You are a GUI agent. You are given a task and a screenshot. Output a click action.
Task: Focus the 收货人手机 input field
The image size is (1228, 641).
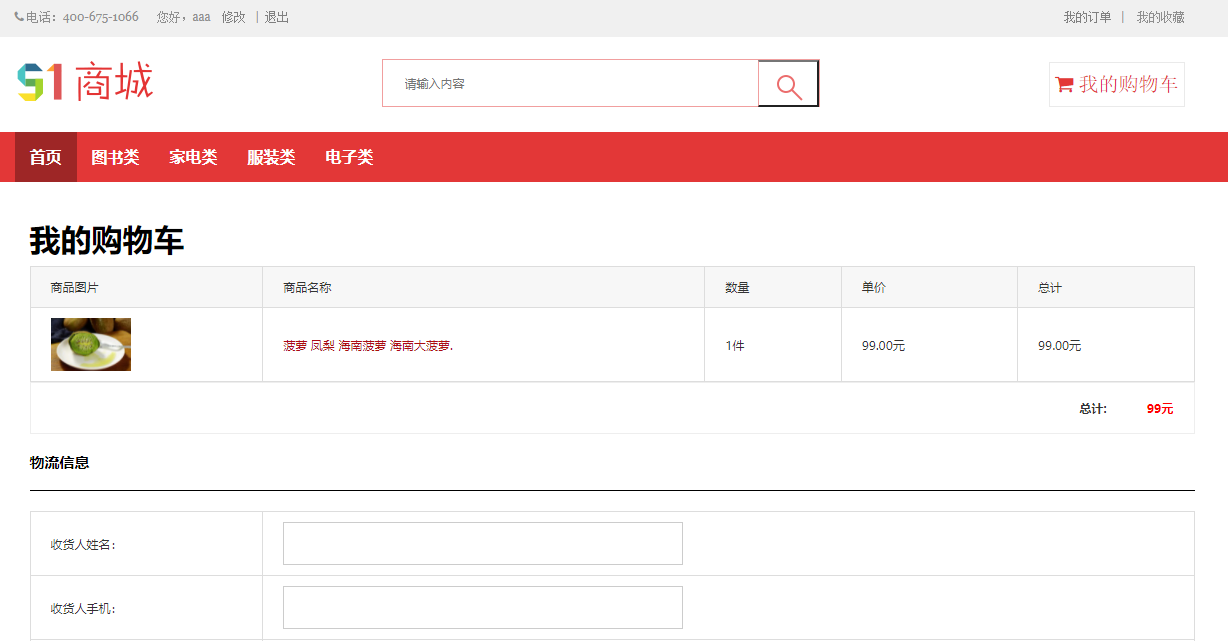pyautogui.click(x=483, y=607)
